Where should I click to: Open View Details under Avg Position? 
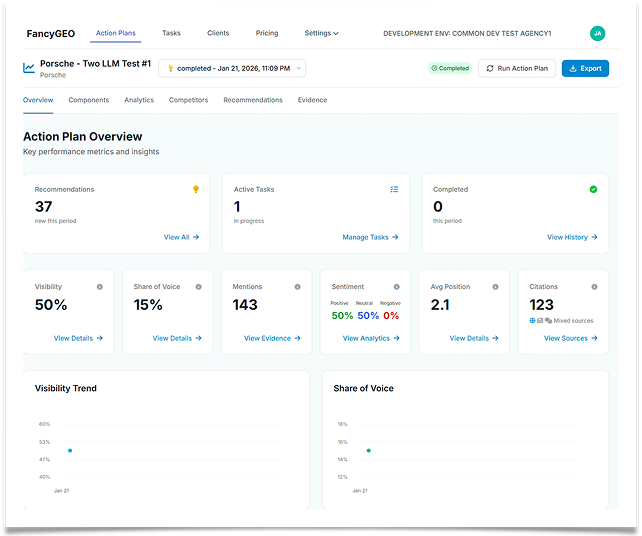pyautogui.click(x=474, y=338)
